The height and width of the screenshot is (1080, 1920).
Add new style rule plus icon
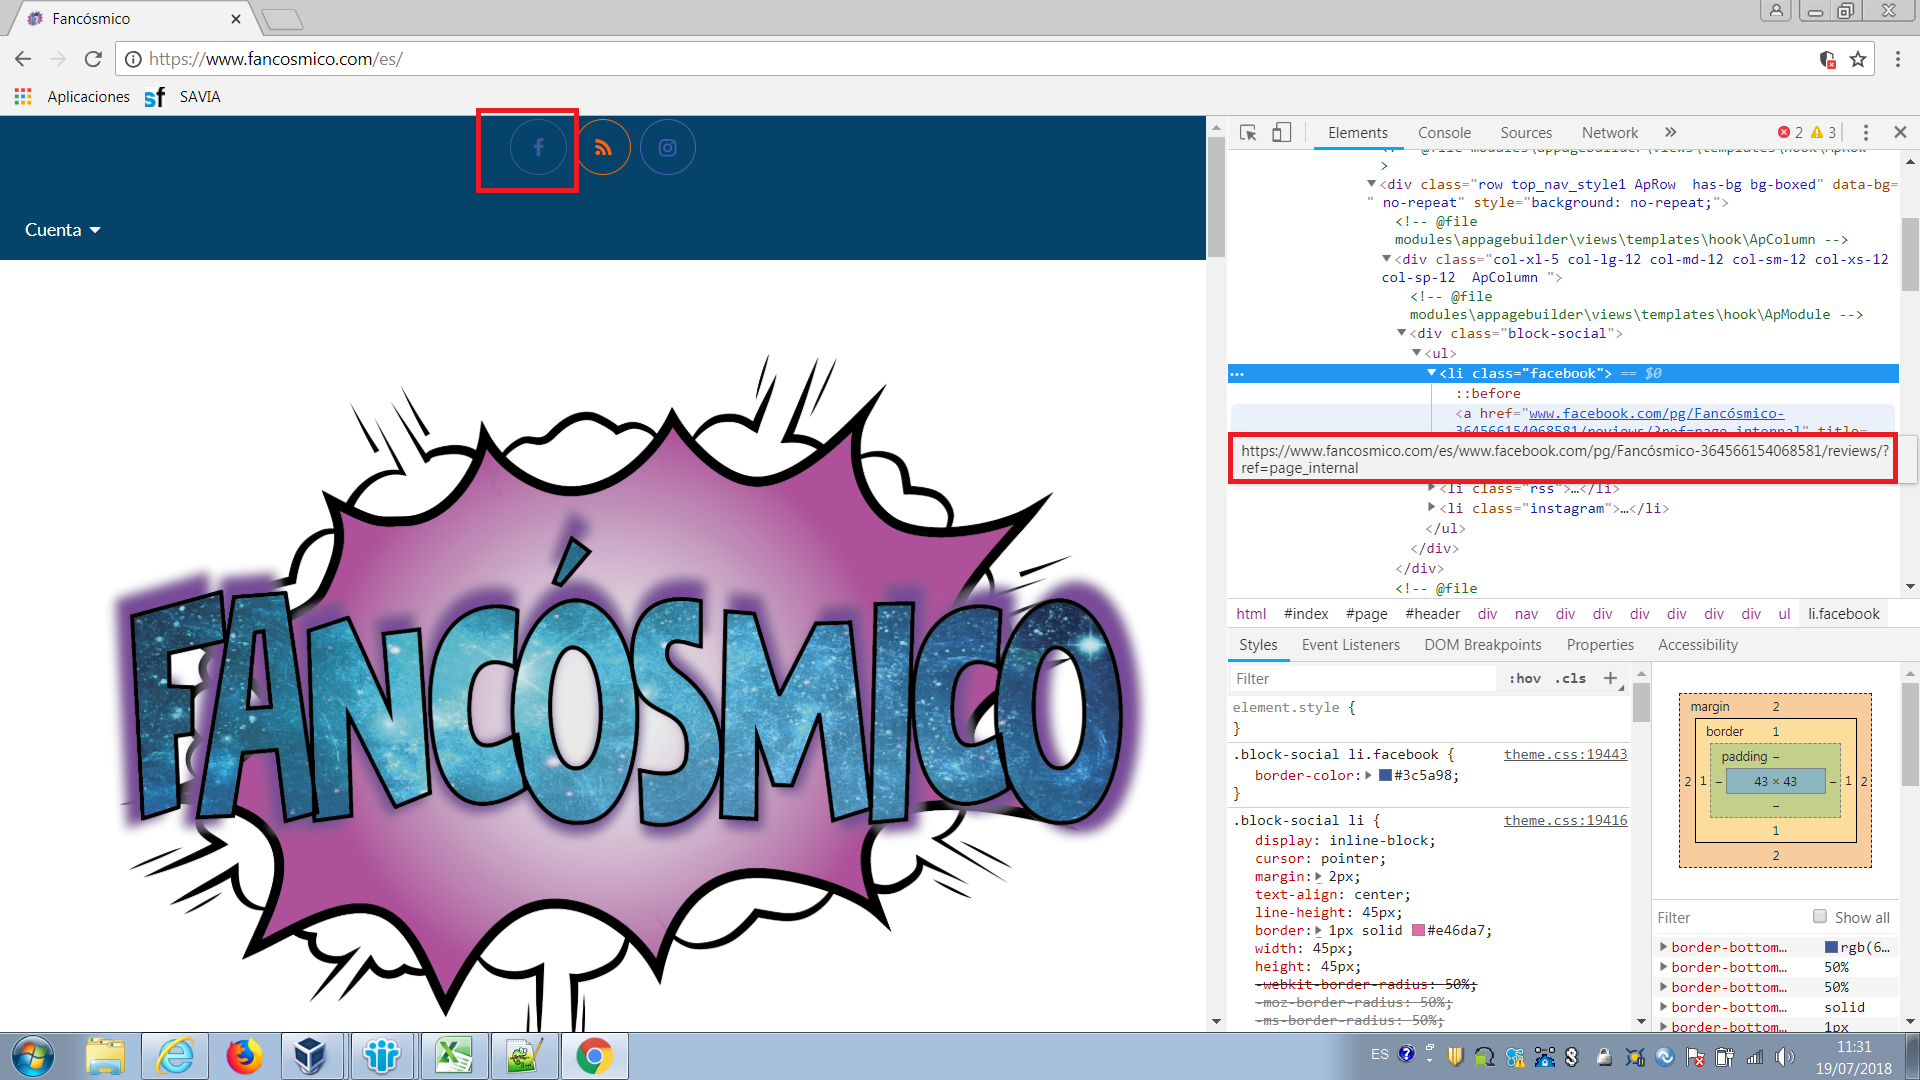(x=1610, y=678)
